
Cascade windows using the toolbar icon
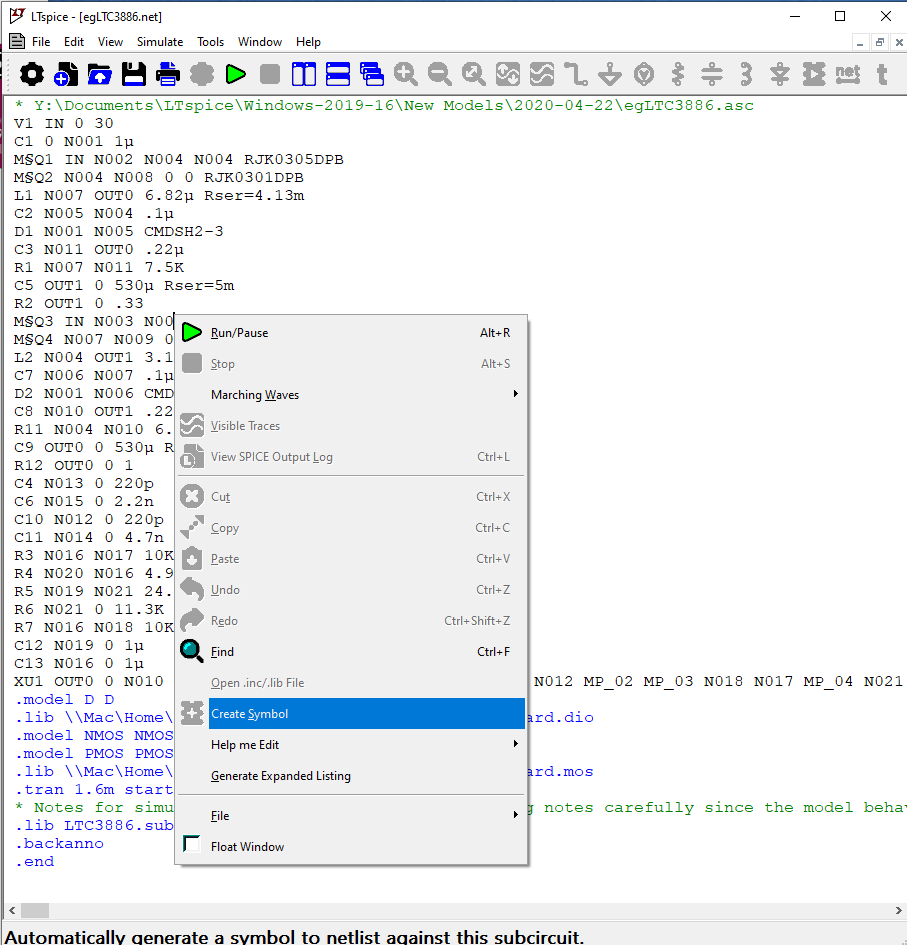372,74
